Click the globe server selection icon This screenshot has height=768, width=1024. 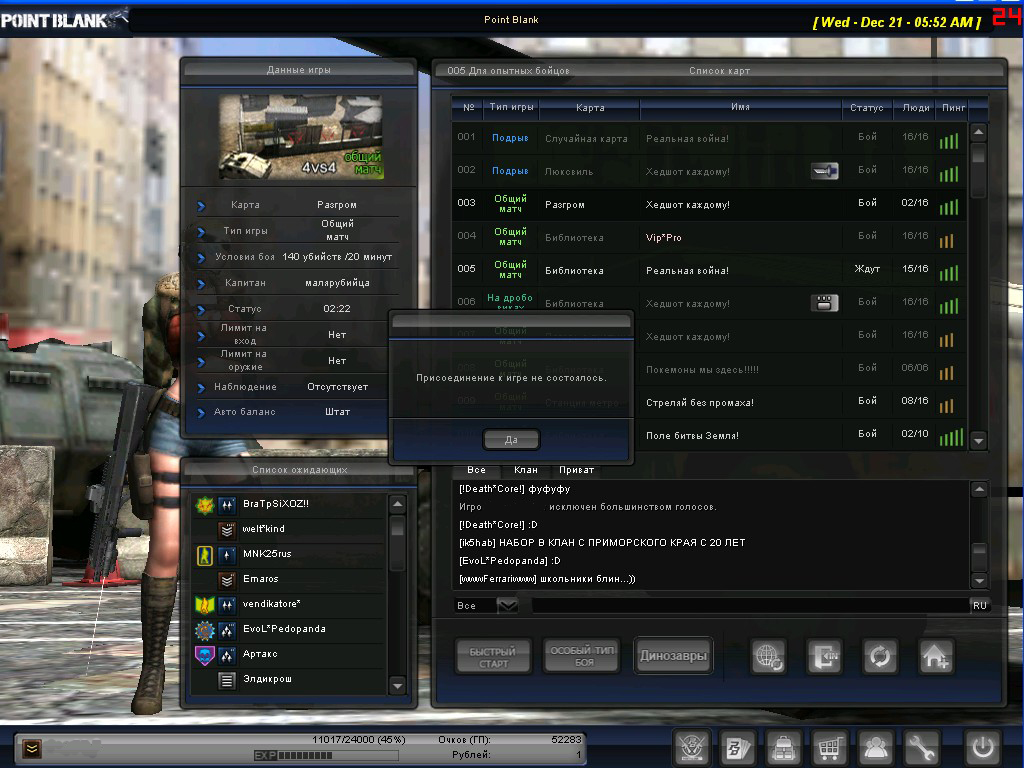[x=768, y=656]
